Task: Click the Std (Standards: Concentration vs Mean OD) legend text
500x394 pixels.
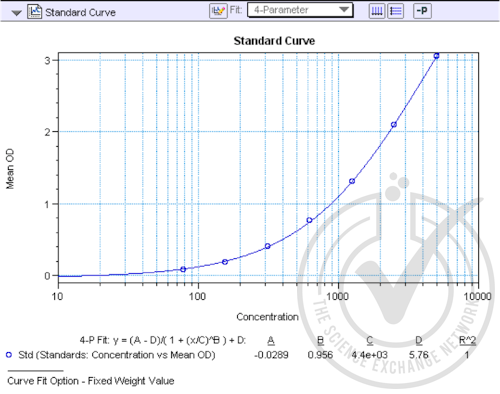Action: (117, 355)
